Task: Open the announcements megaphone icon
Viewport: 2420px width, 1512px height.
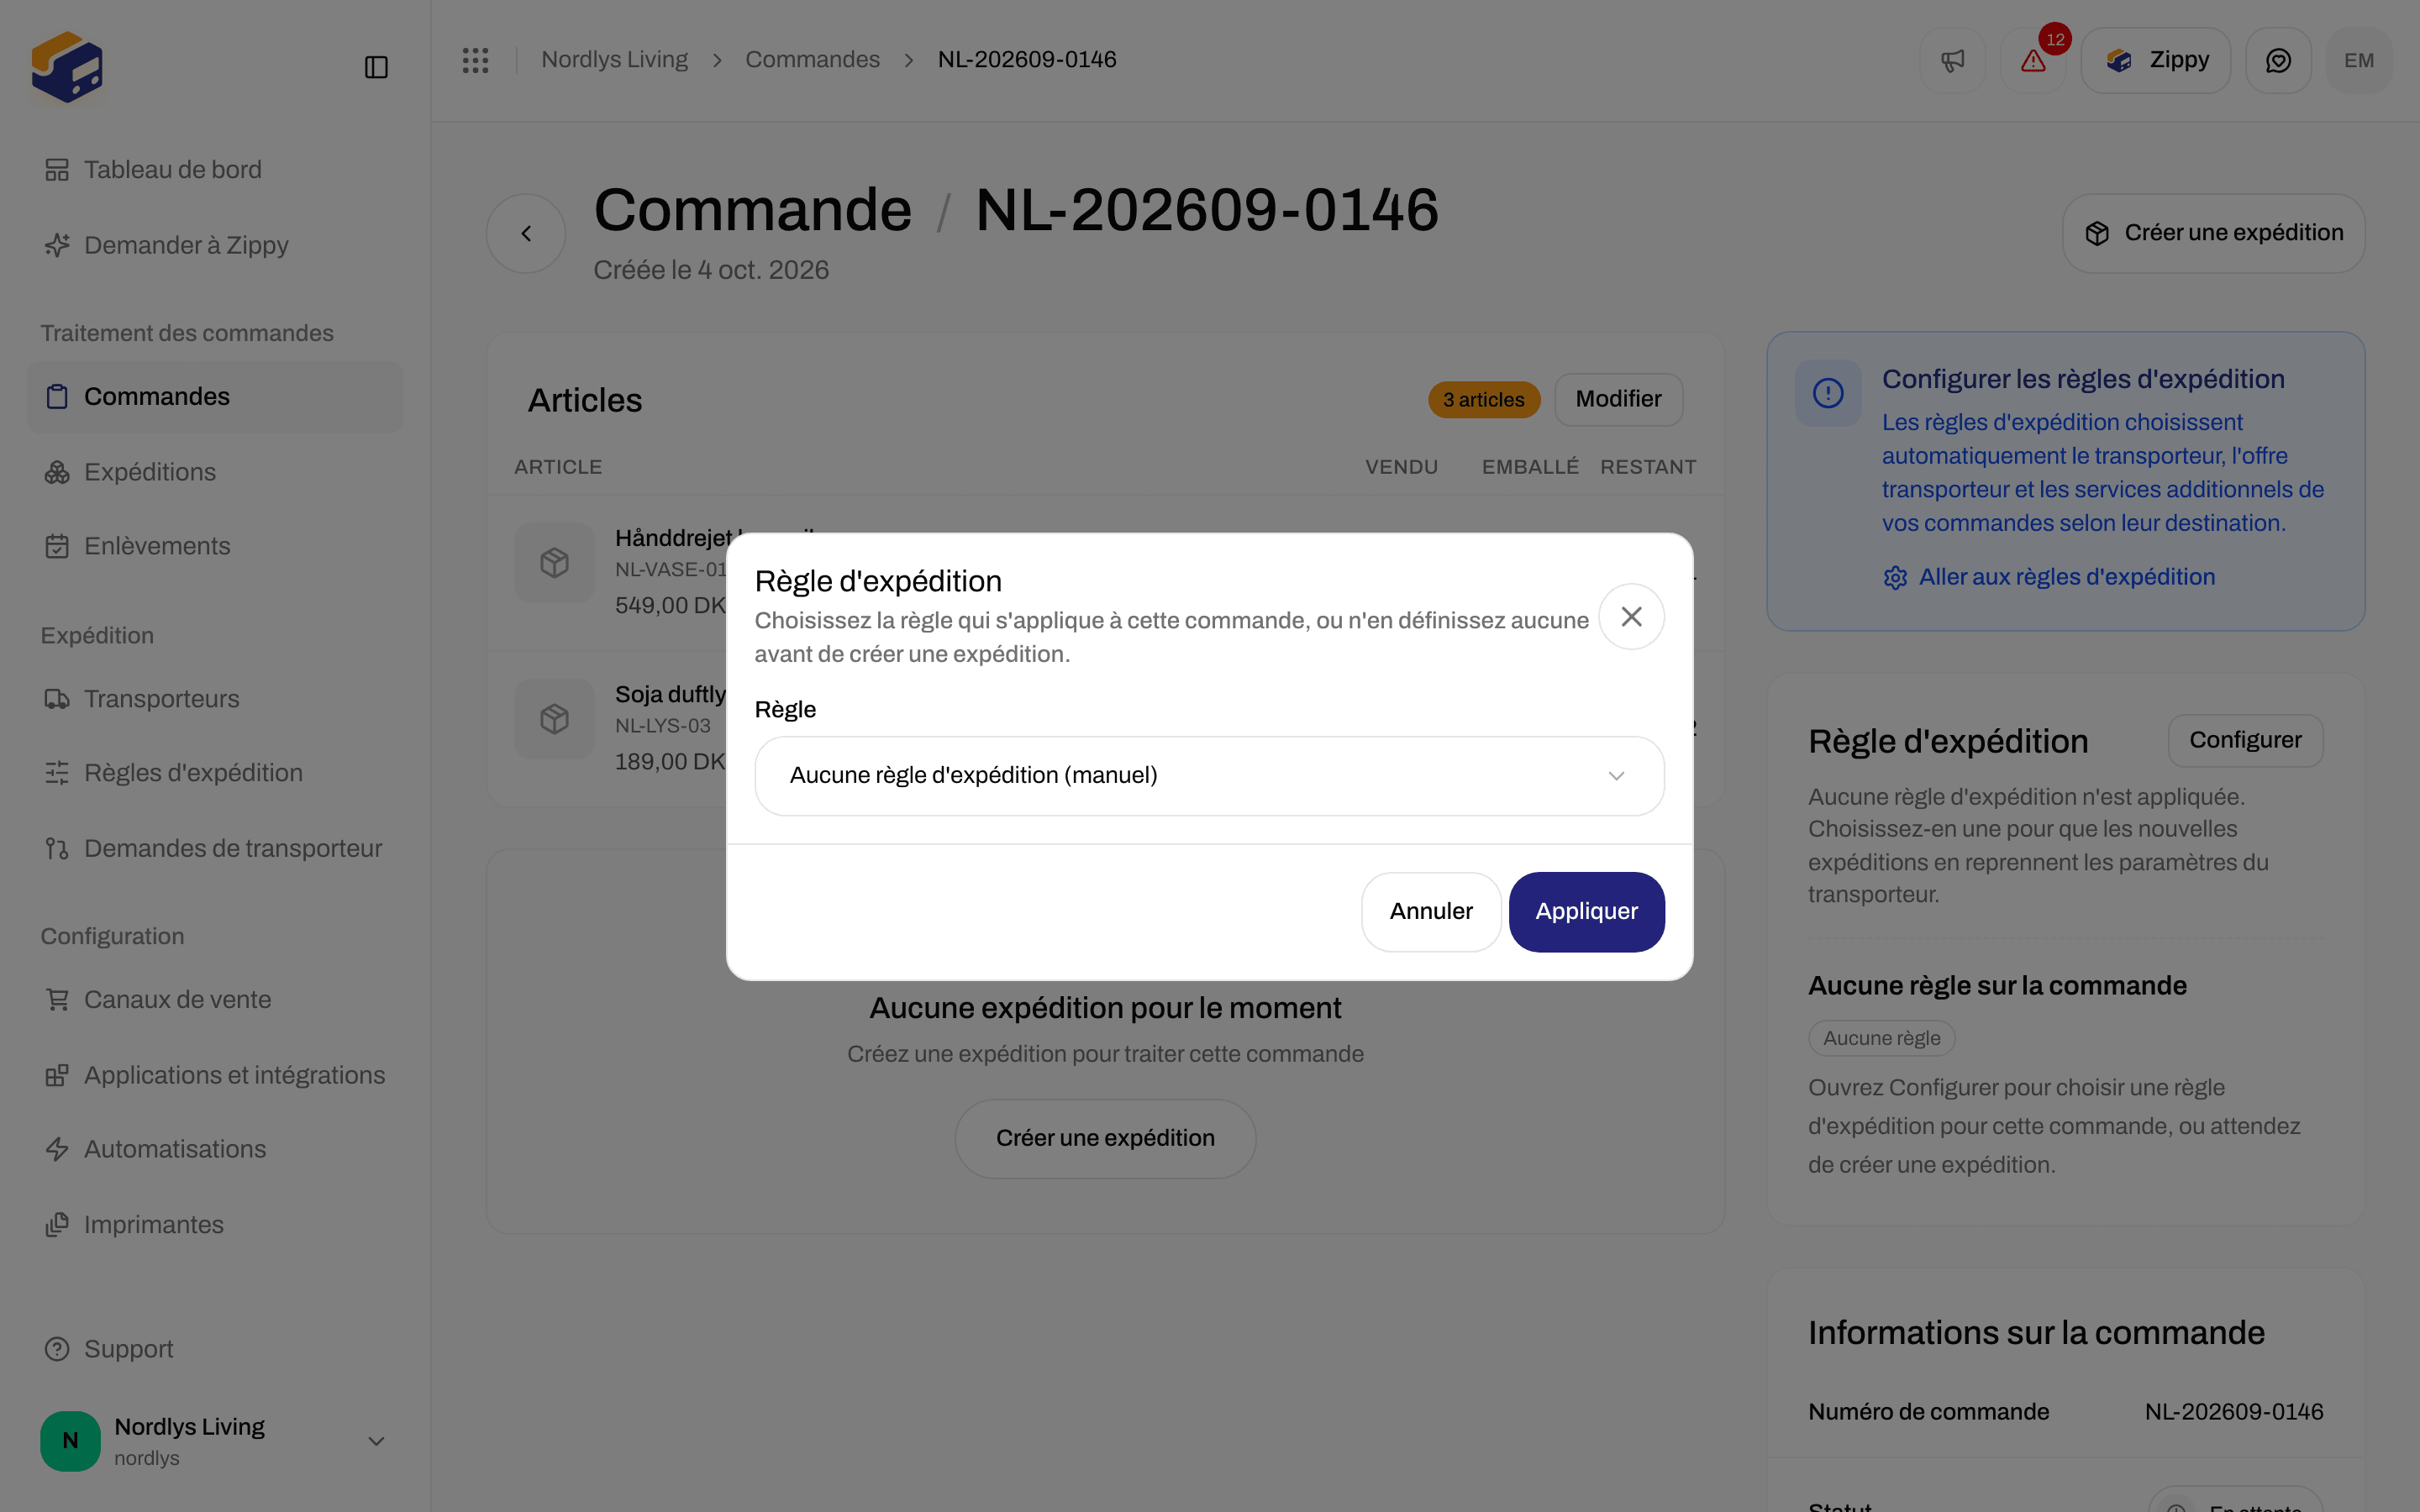Action: pos(1952,61)
